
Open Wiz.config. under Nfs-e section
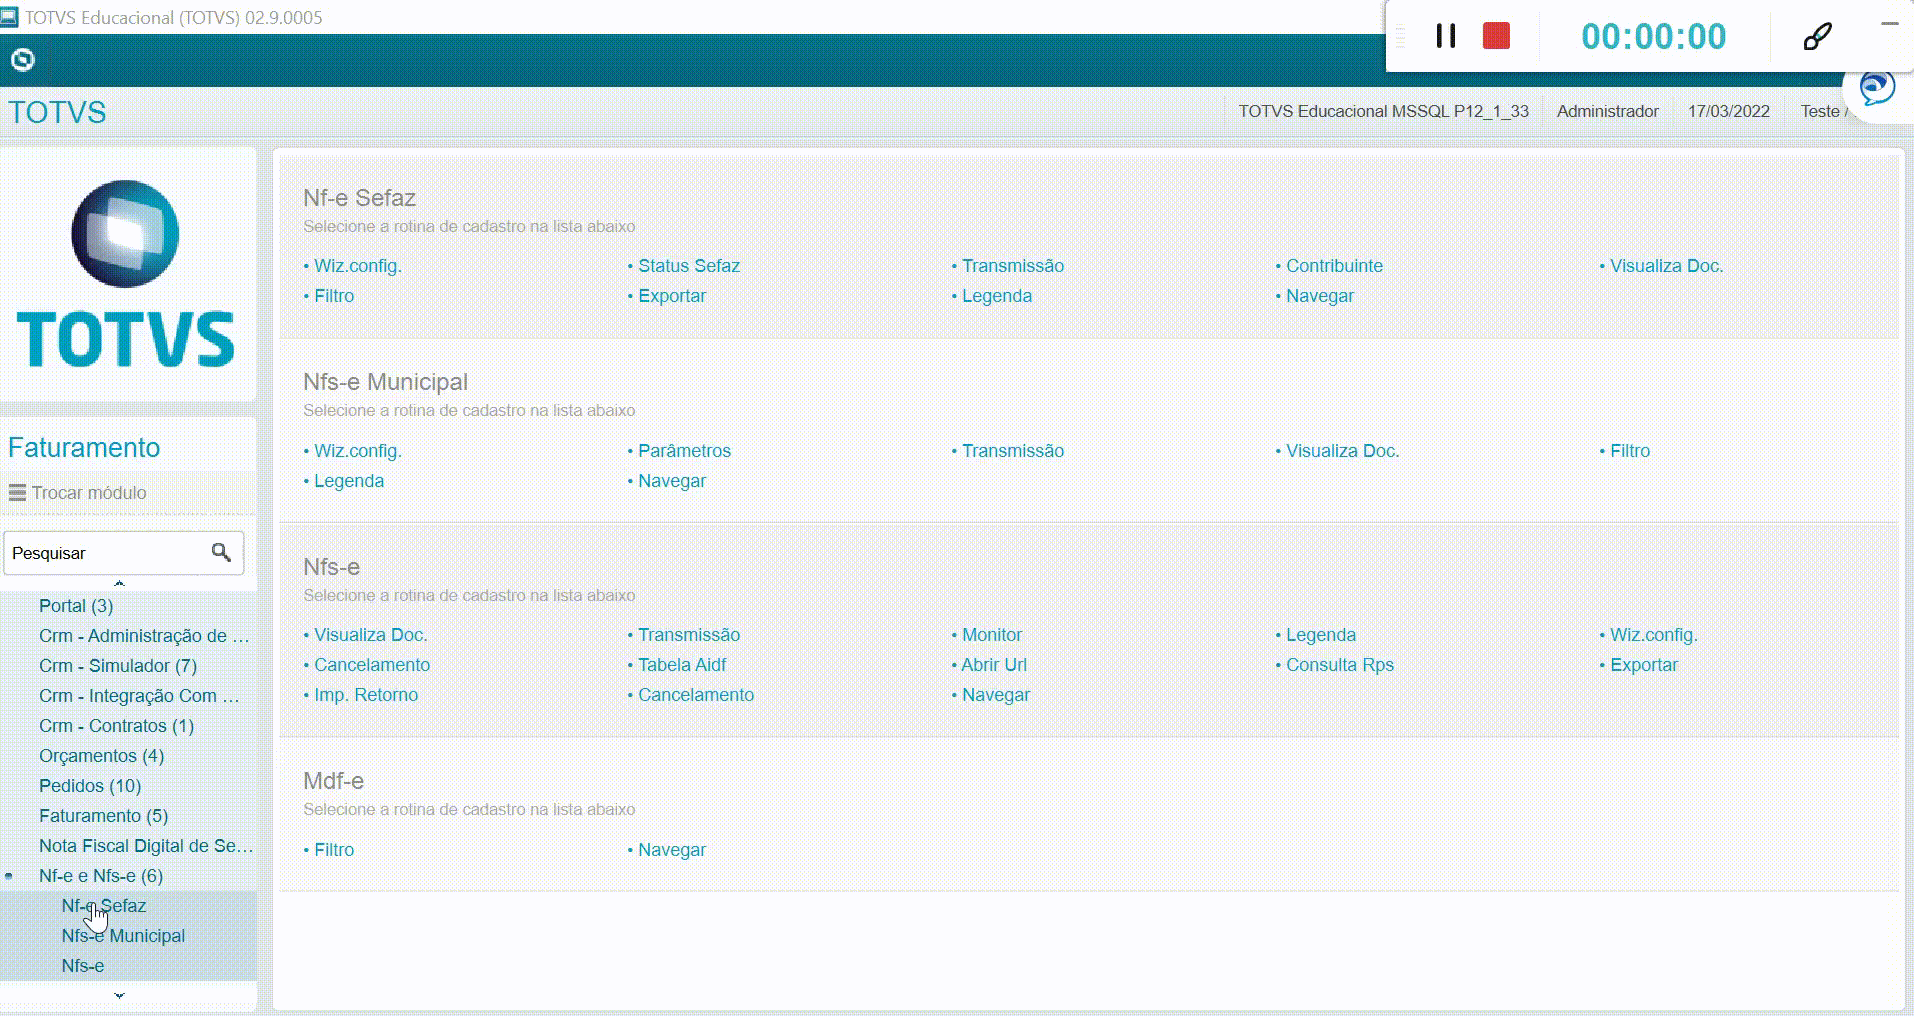click(x=1654, y=635)
